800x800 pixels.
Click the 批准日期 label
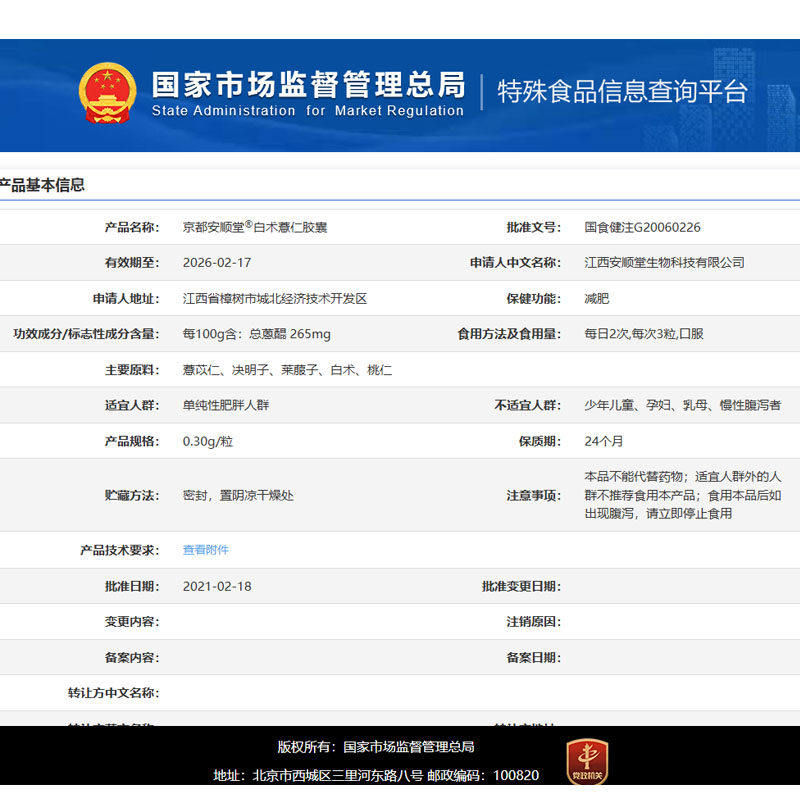coord(132,586)
